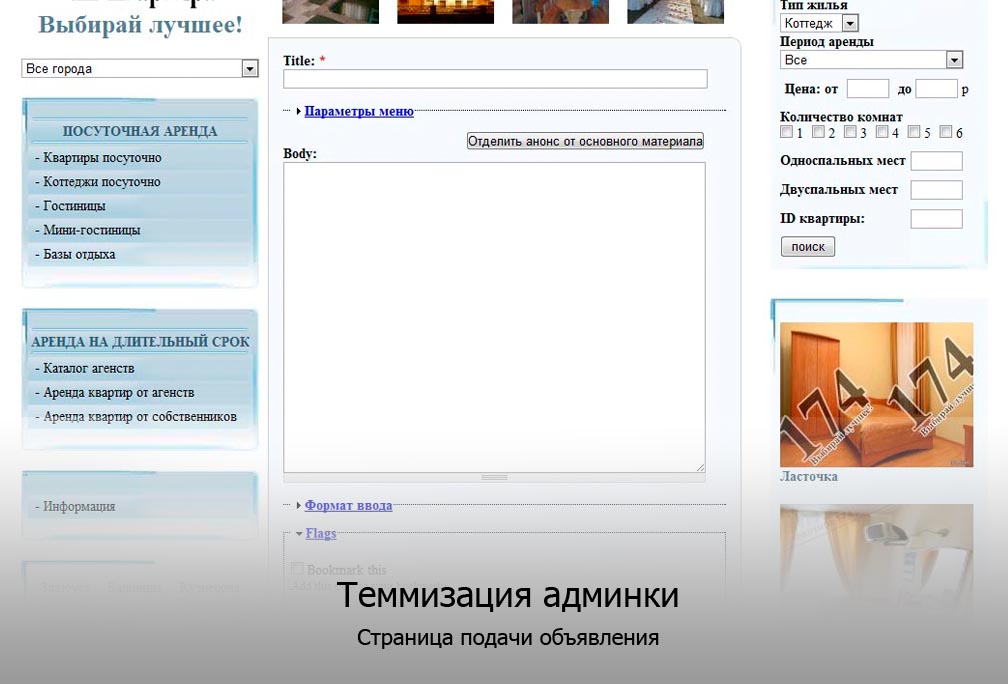The height and width of the screenshot is (684, 1008).
Task: Click the 'поиск' search button
Action: point(808,247)
